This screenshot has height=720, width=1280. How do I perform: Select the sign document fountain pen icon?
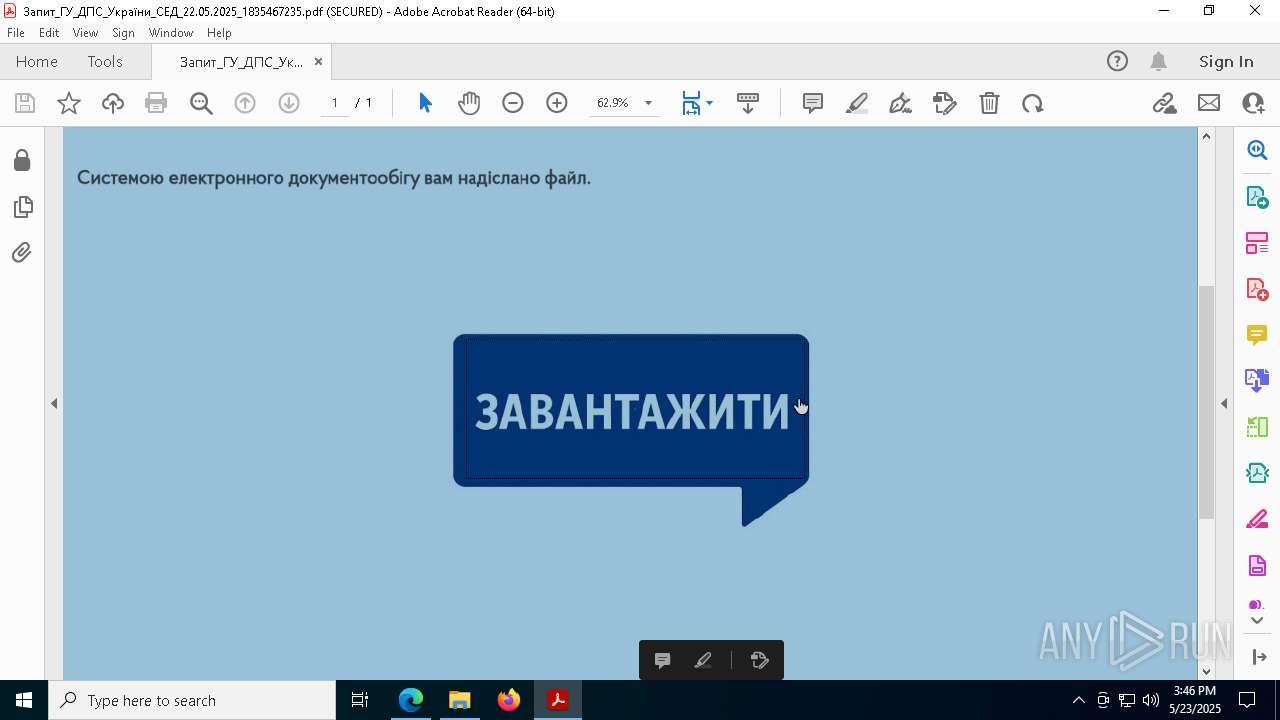click(x=900, y=103)
